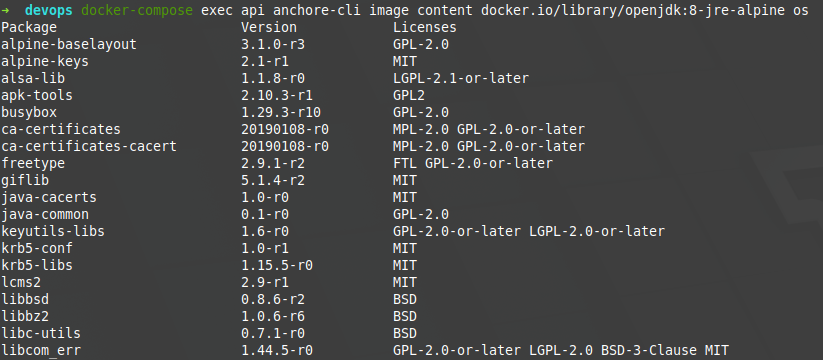823x360 pixels.
Task: Click the java-cacerts package name
Action: pos(49,197)
